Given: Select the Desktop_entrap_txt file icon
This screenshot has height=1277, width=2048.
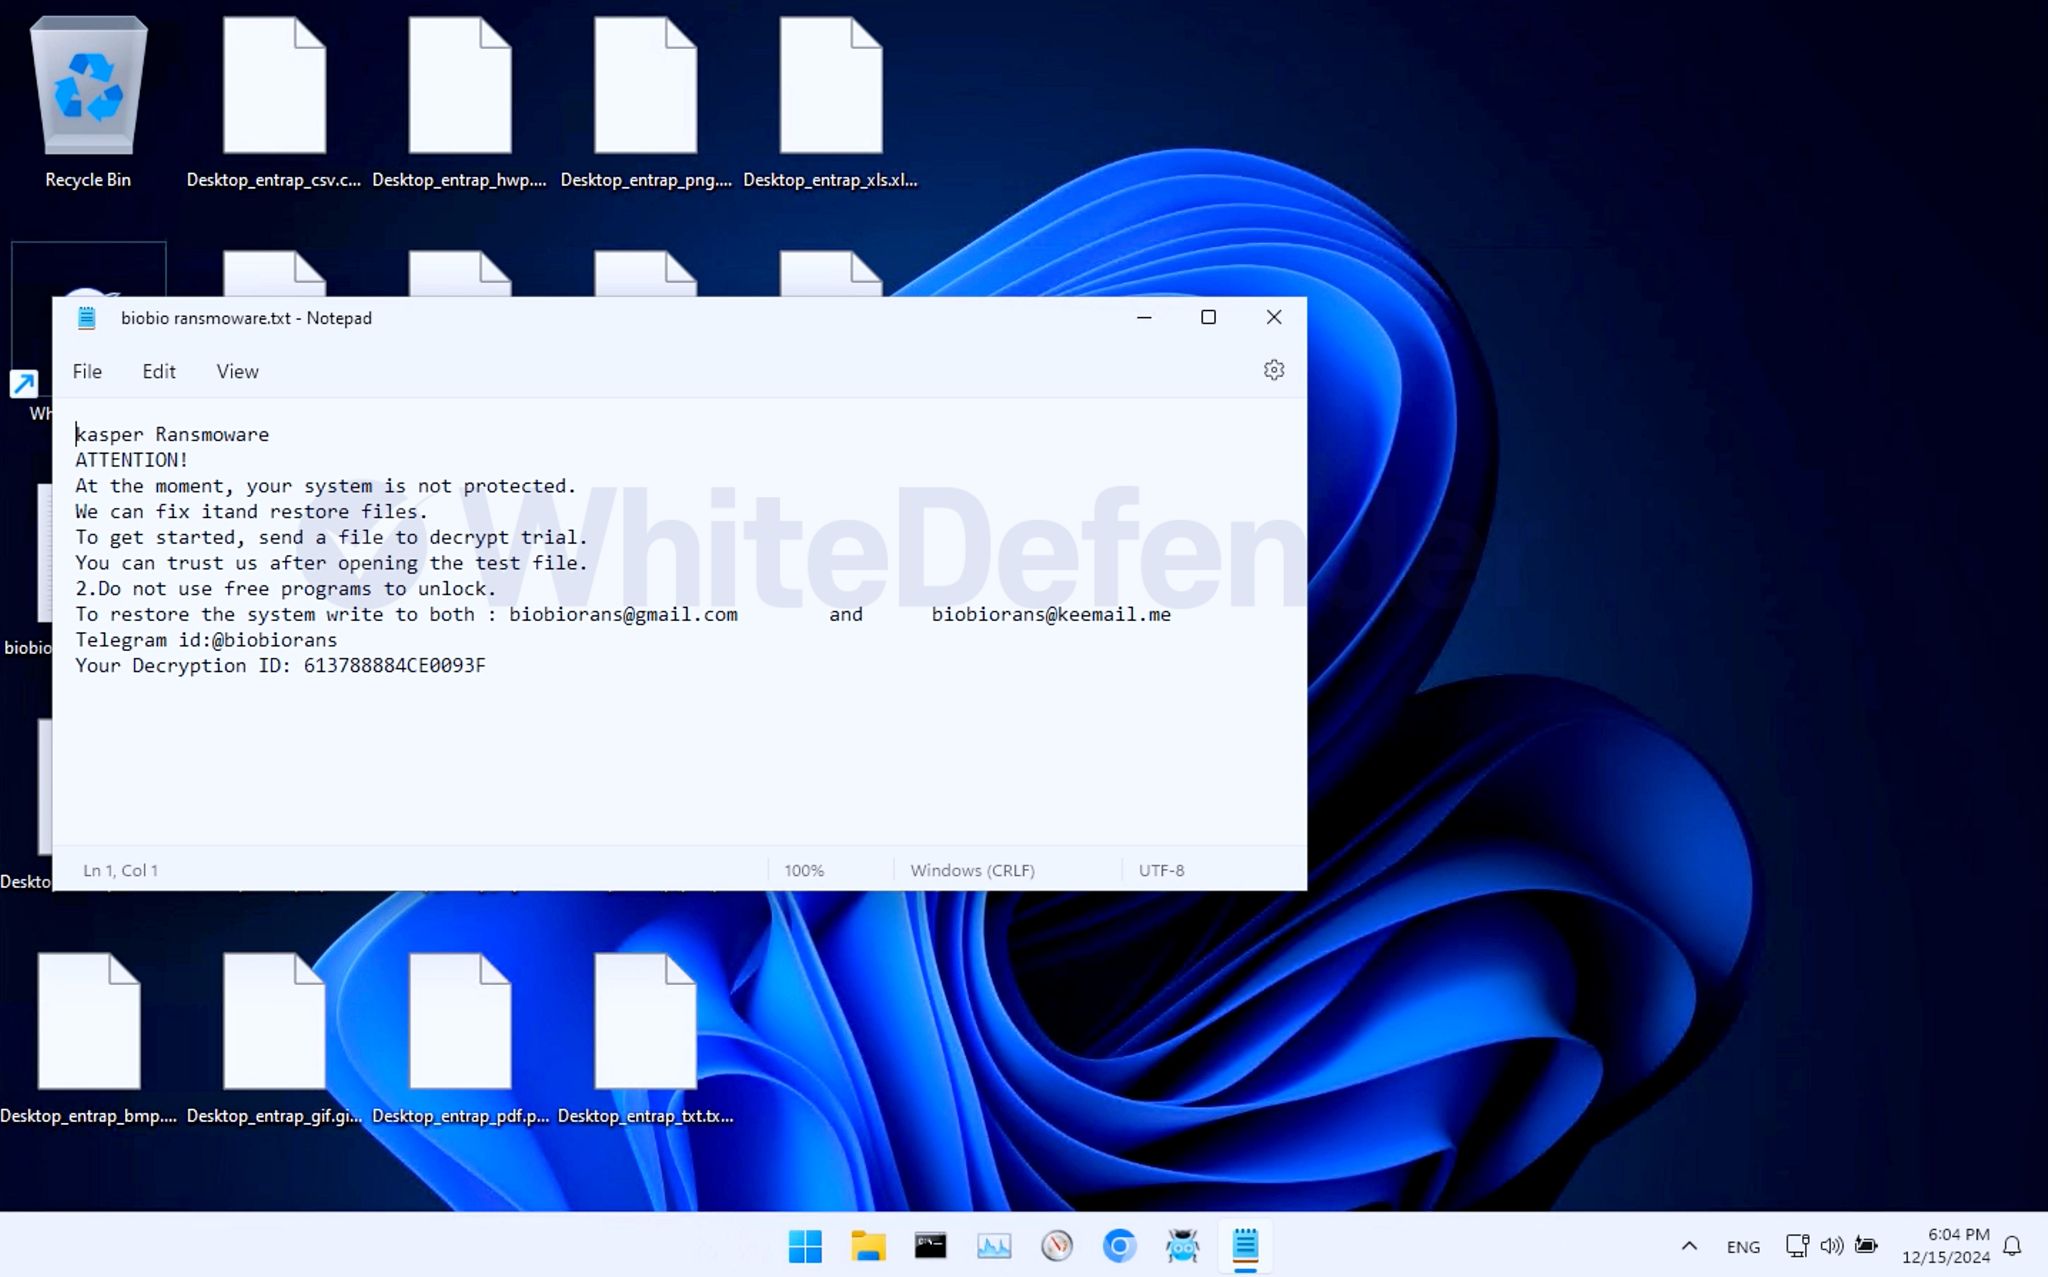Looking at the screenshot, I should (645, 1036).
